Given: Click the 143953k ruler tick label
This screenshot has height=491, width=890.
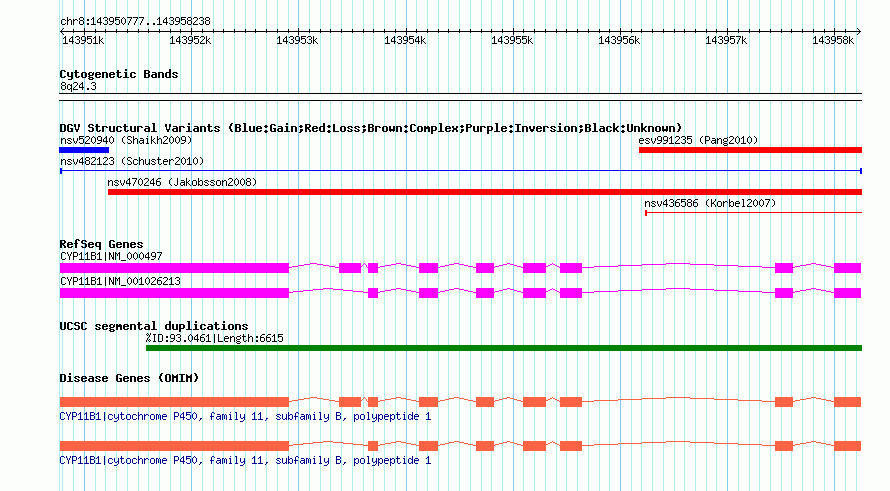Looking at the screenshot, I should click(297, 40).
